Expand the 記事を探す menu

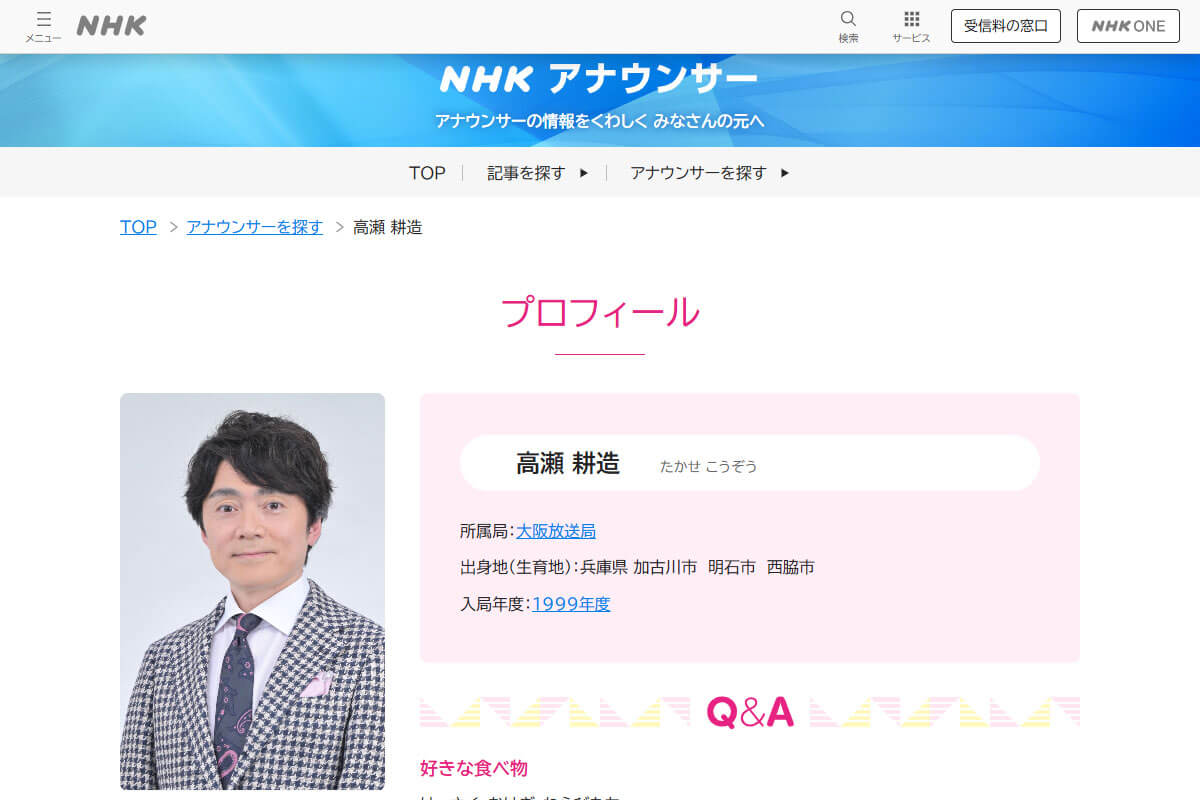click(526, 173)
